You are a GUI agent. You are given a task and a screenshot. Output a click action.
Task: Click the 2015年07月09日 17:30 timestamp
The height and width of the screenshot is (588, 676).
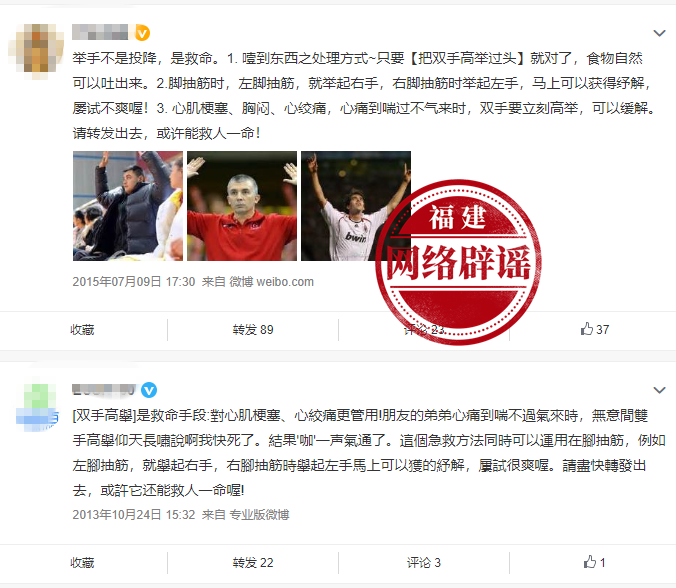tap(134, 282)
